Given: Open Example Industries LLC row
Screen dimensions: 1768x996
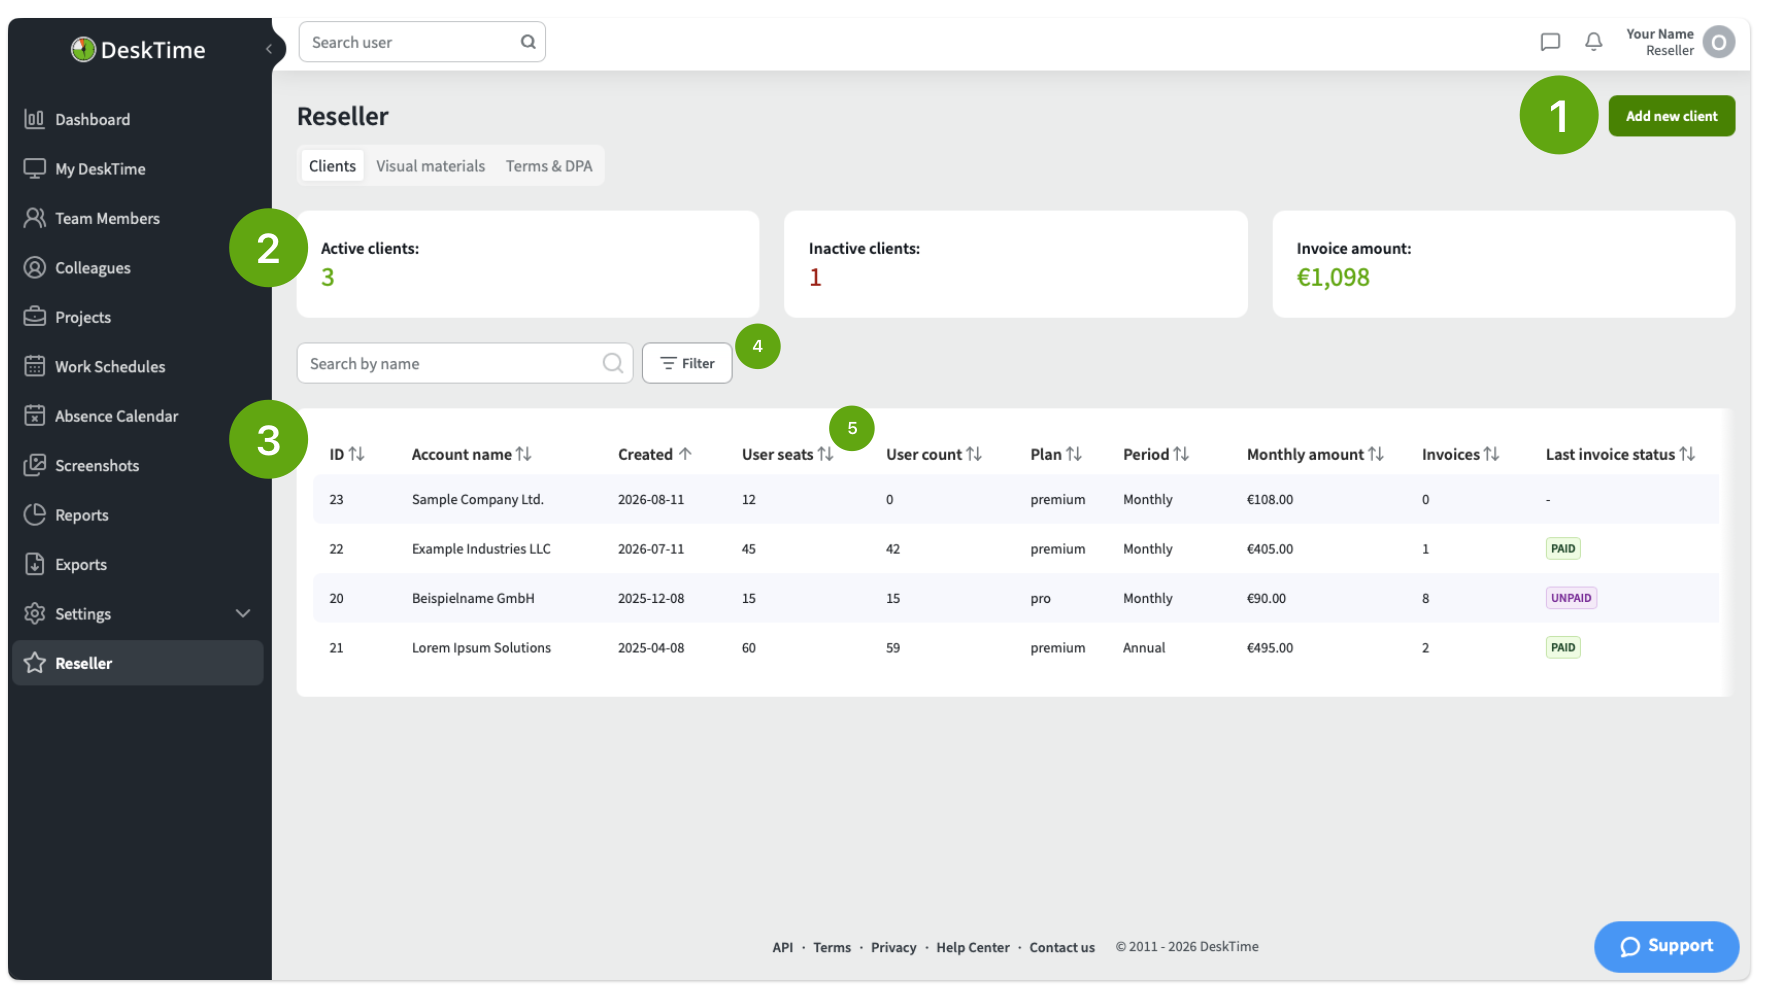Looking at the screenshot, I should point(1016,548).
